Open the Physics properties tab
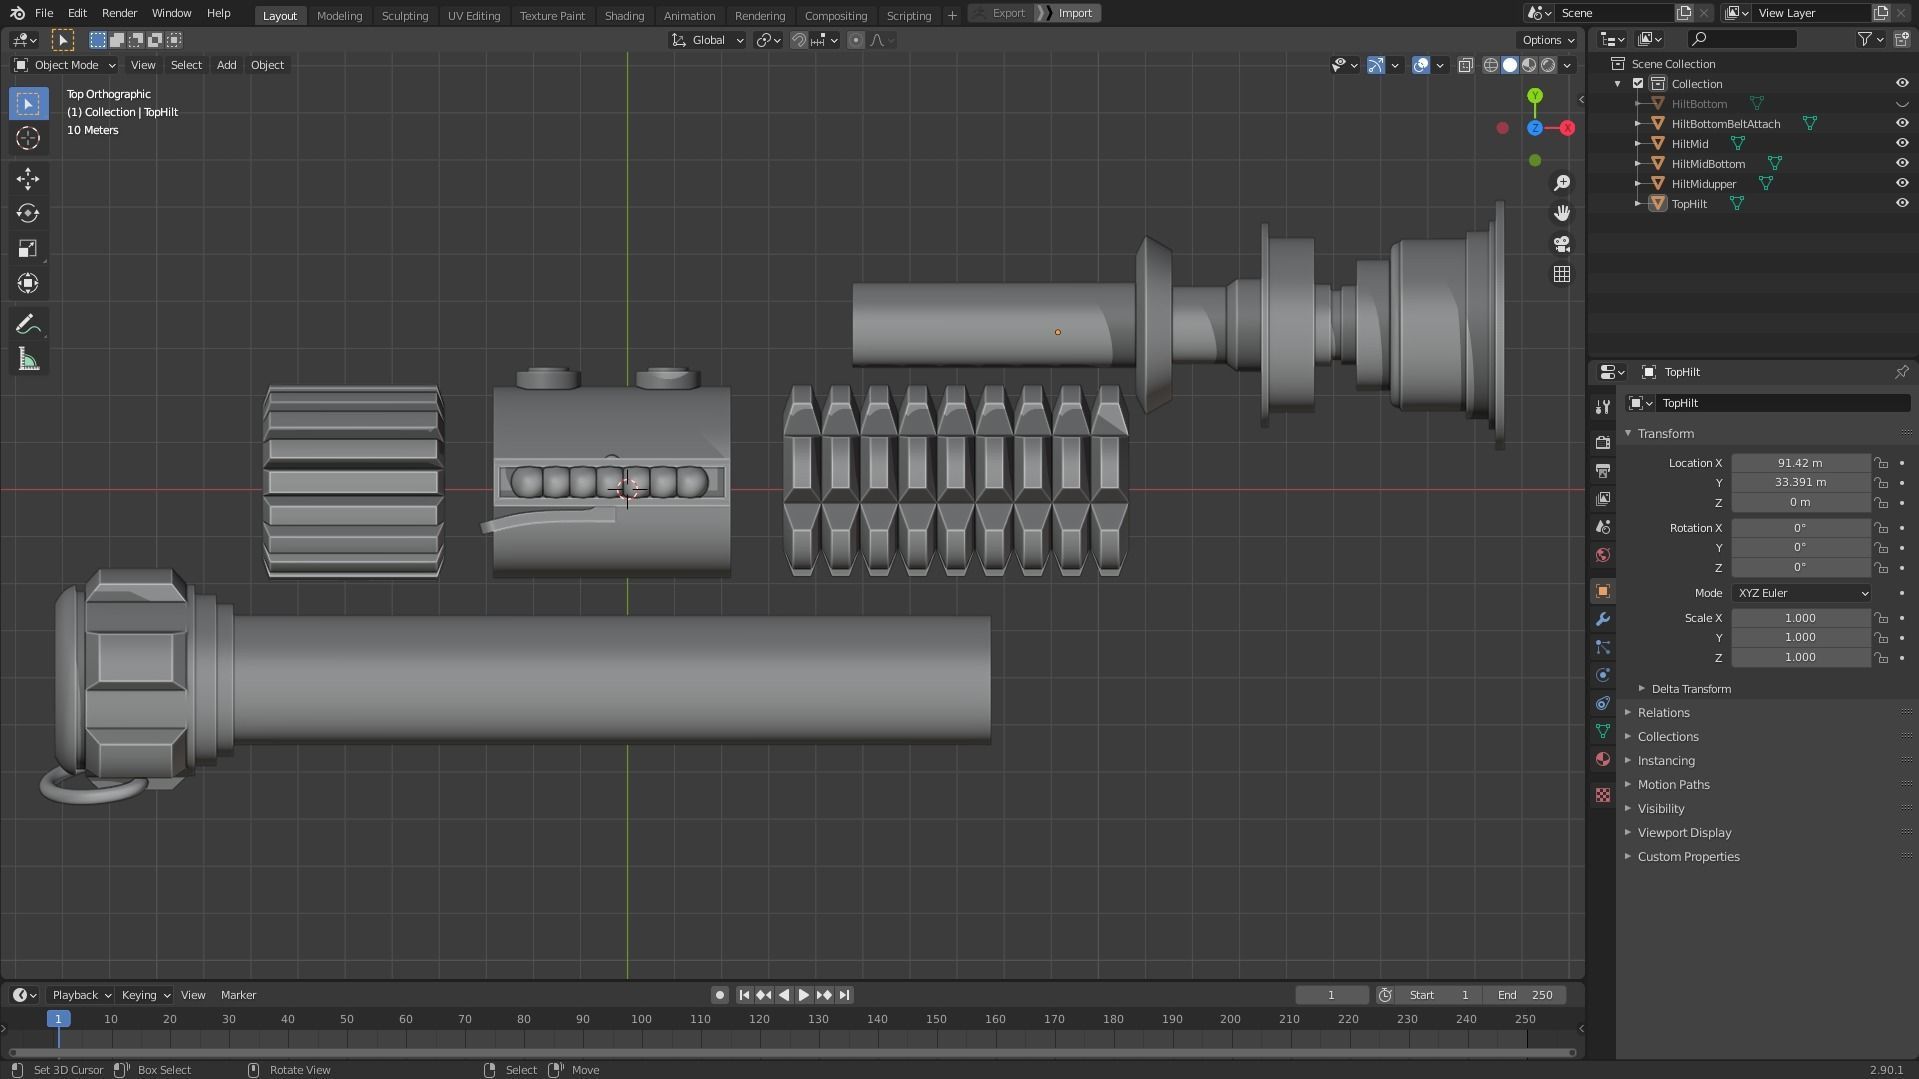This screenshot has height=1079, width=1919. point(1603,675)
